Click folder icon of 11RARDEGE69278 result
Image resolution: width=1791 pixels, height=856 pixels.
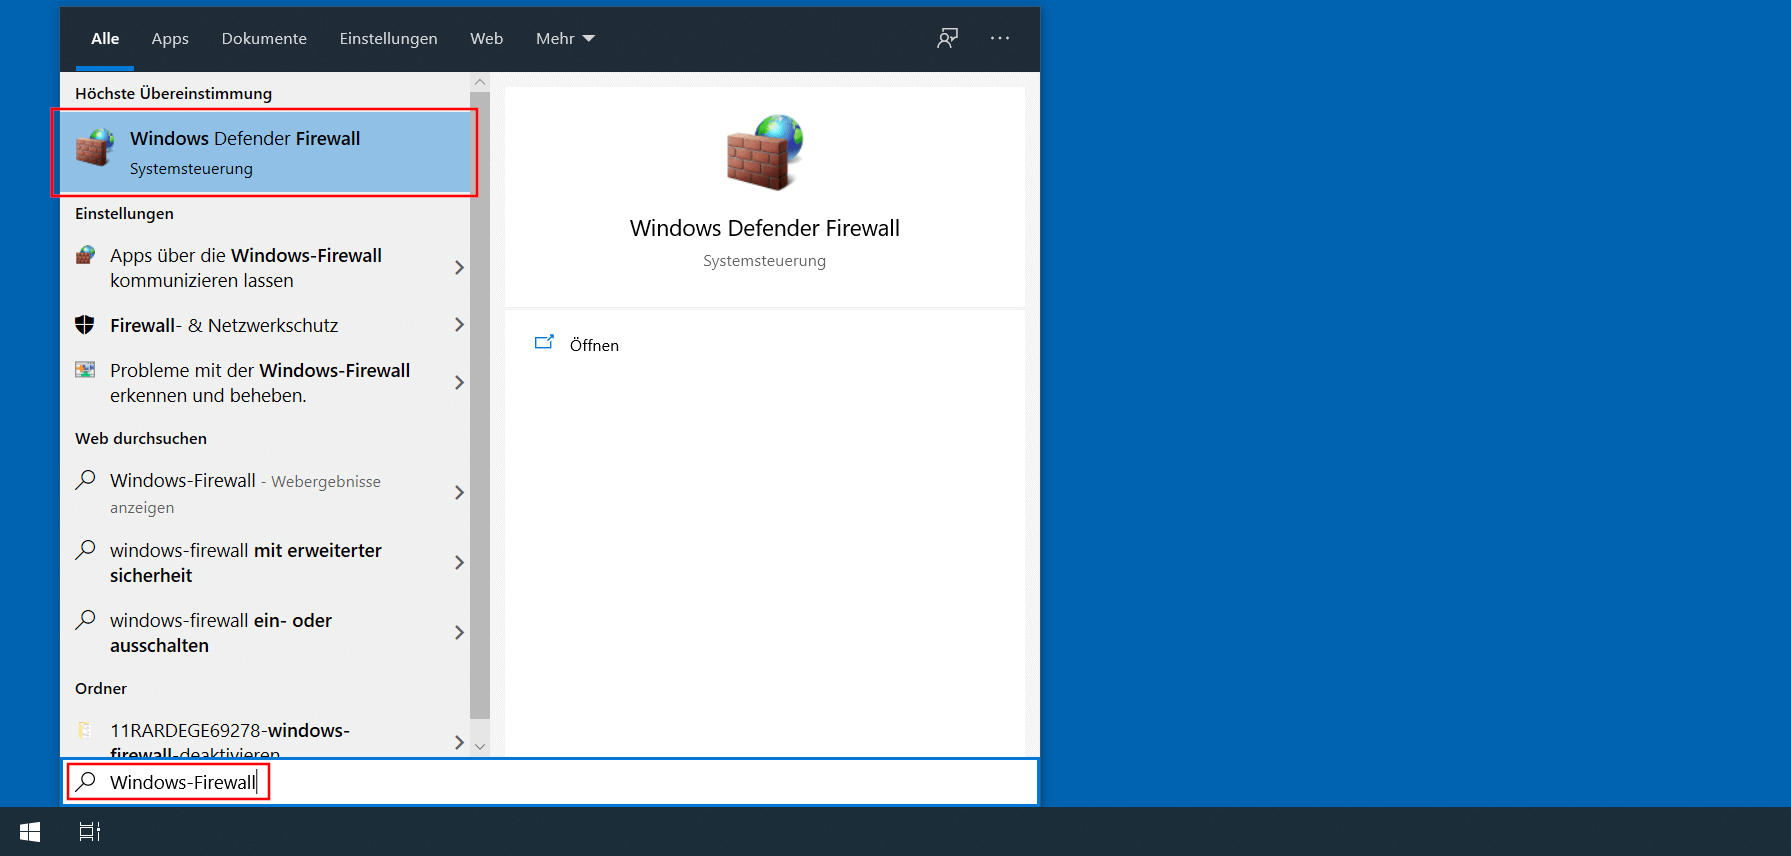coord(85,730)
